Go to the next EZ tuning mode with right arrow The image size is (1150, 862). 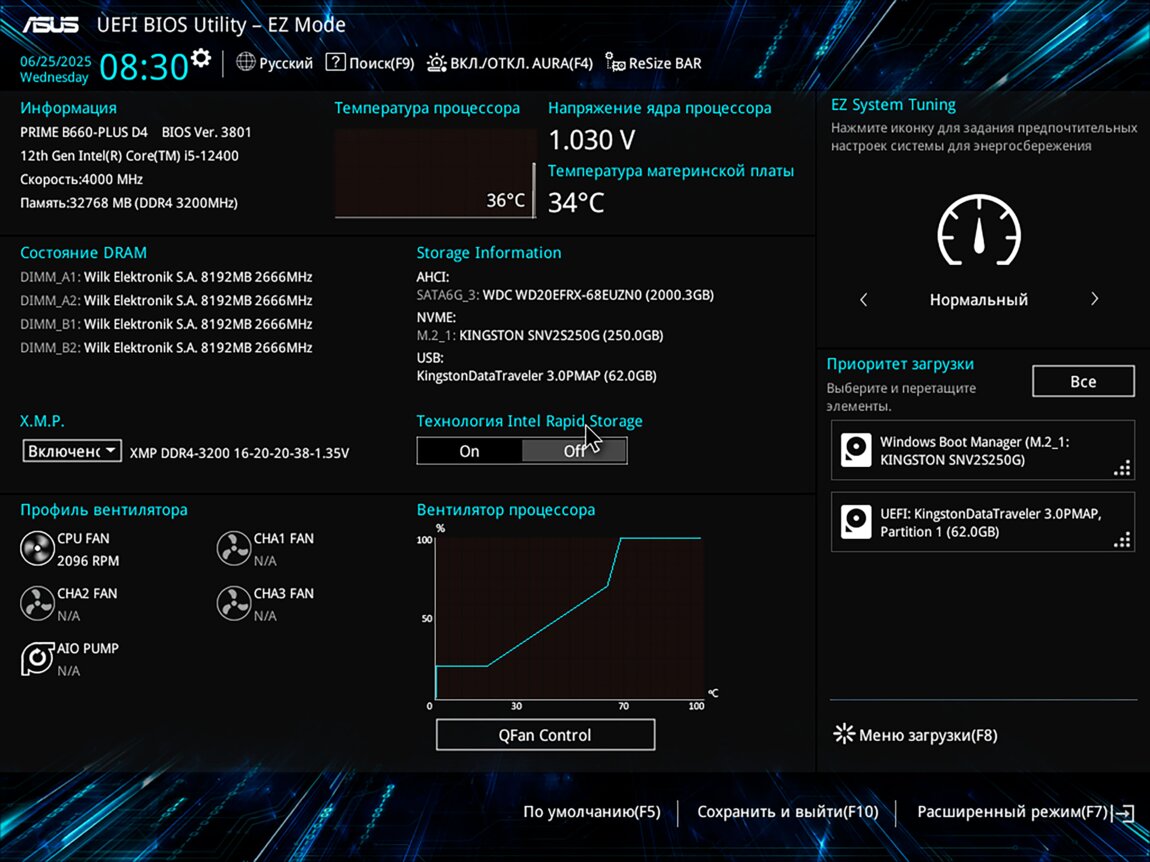1094,299
